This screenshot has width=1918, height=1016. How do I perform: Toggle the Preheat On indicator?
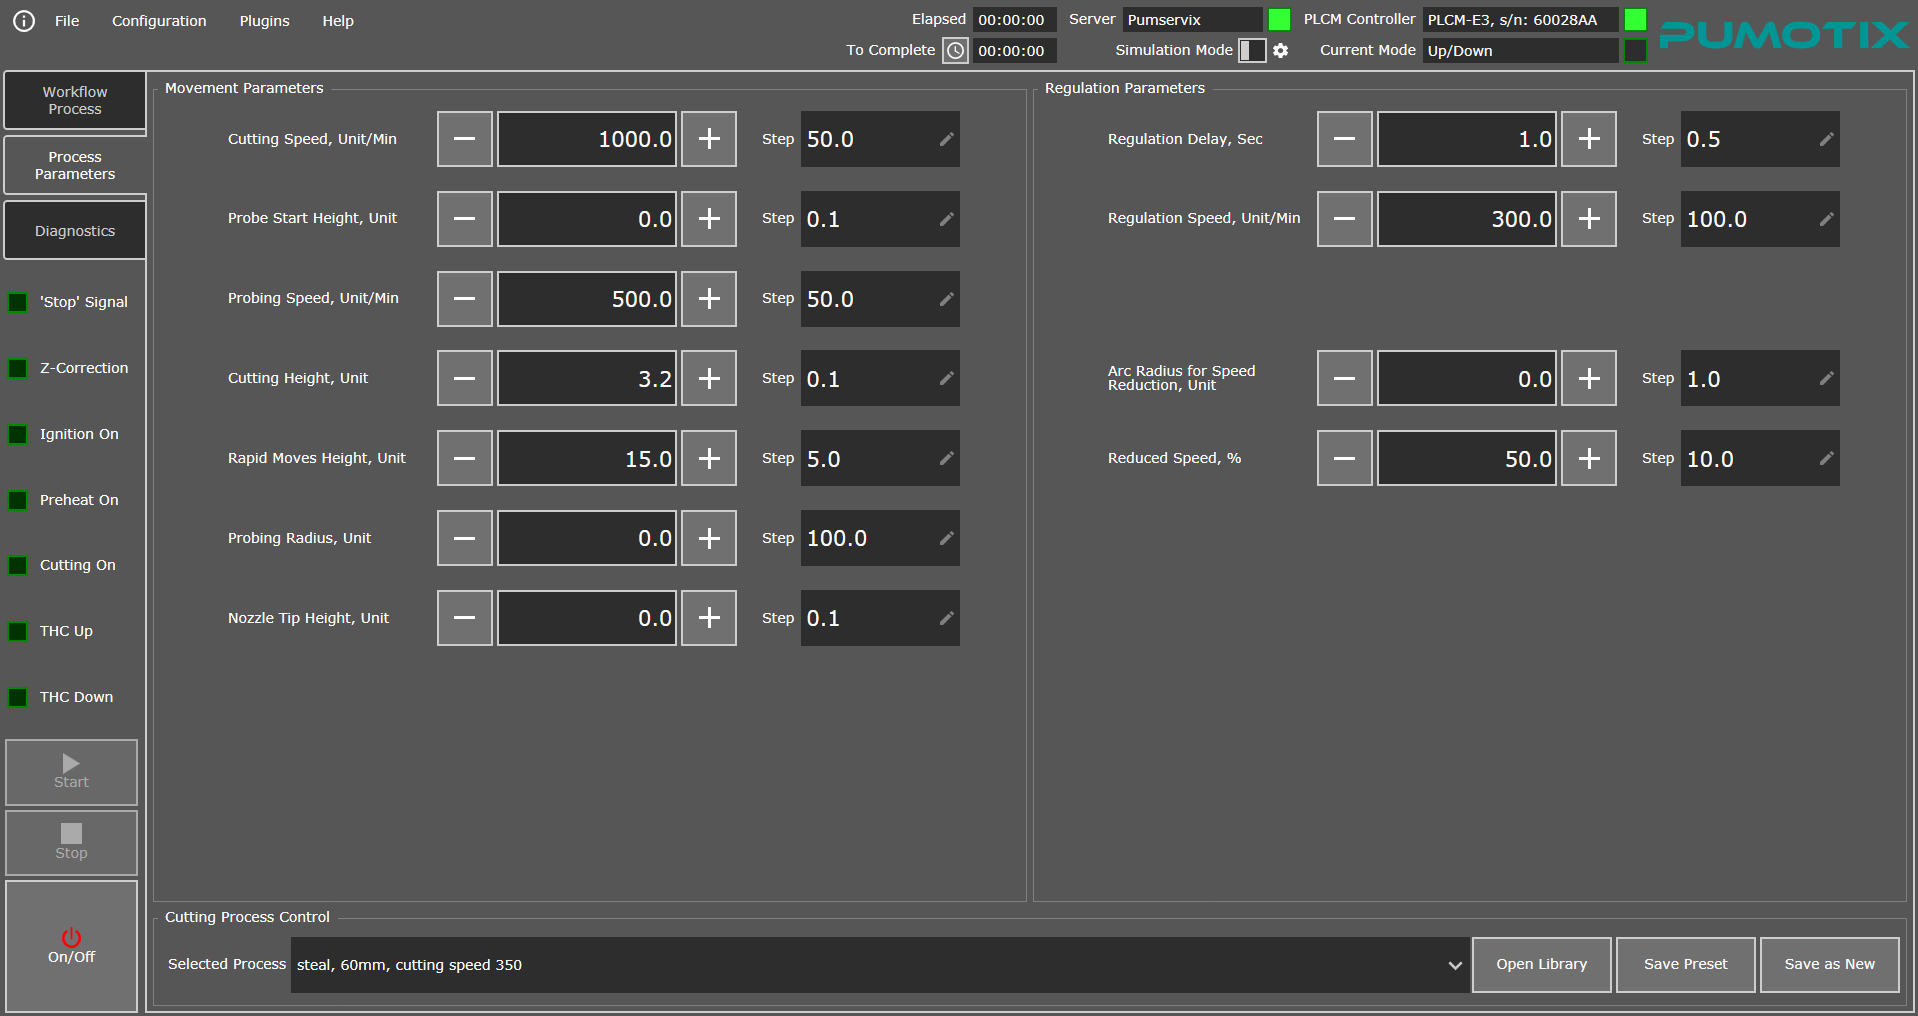tap(18, 500)
